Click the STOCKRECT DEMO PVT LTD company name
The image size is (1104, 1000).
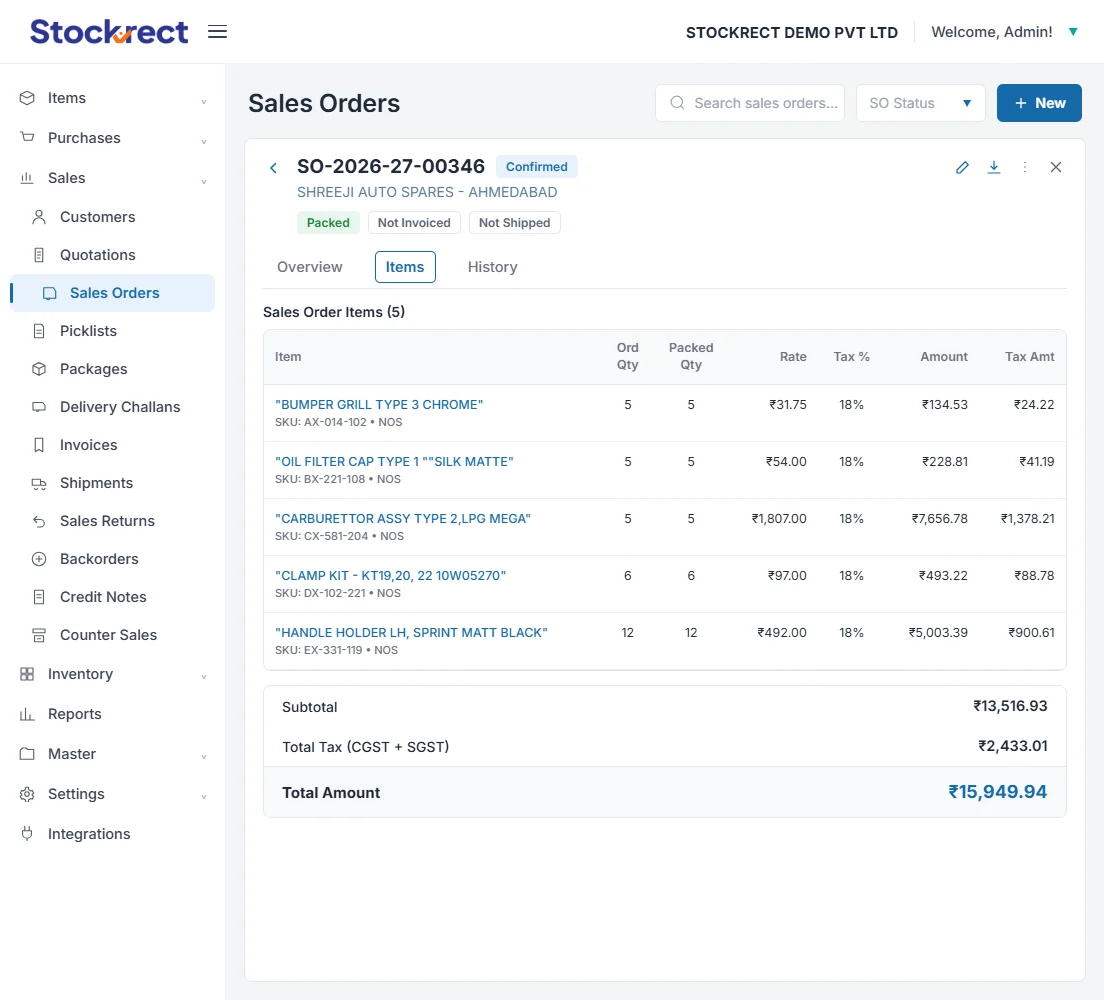point(792,32)
